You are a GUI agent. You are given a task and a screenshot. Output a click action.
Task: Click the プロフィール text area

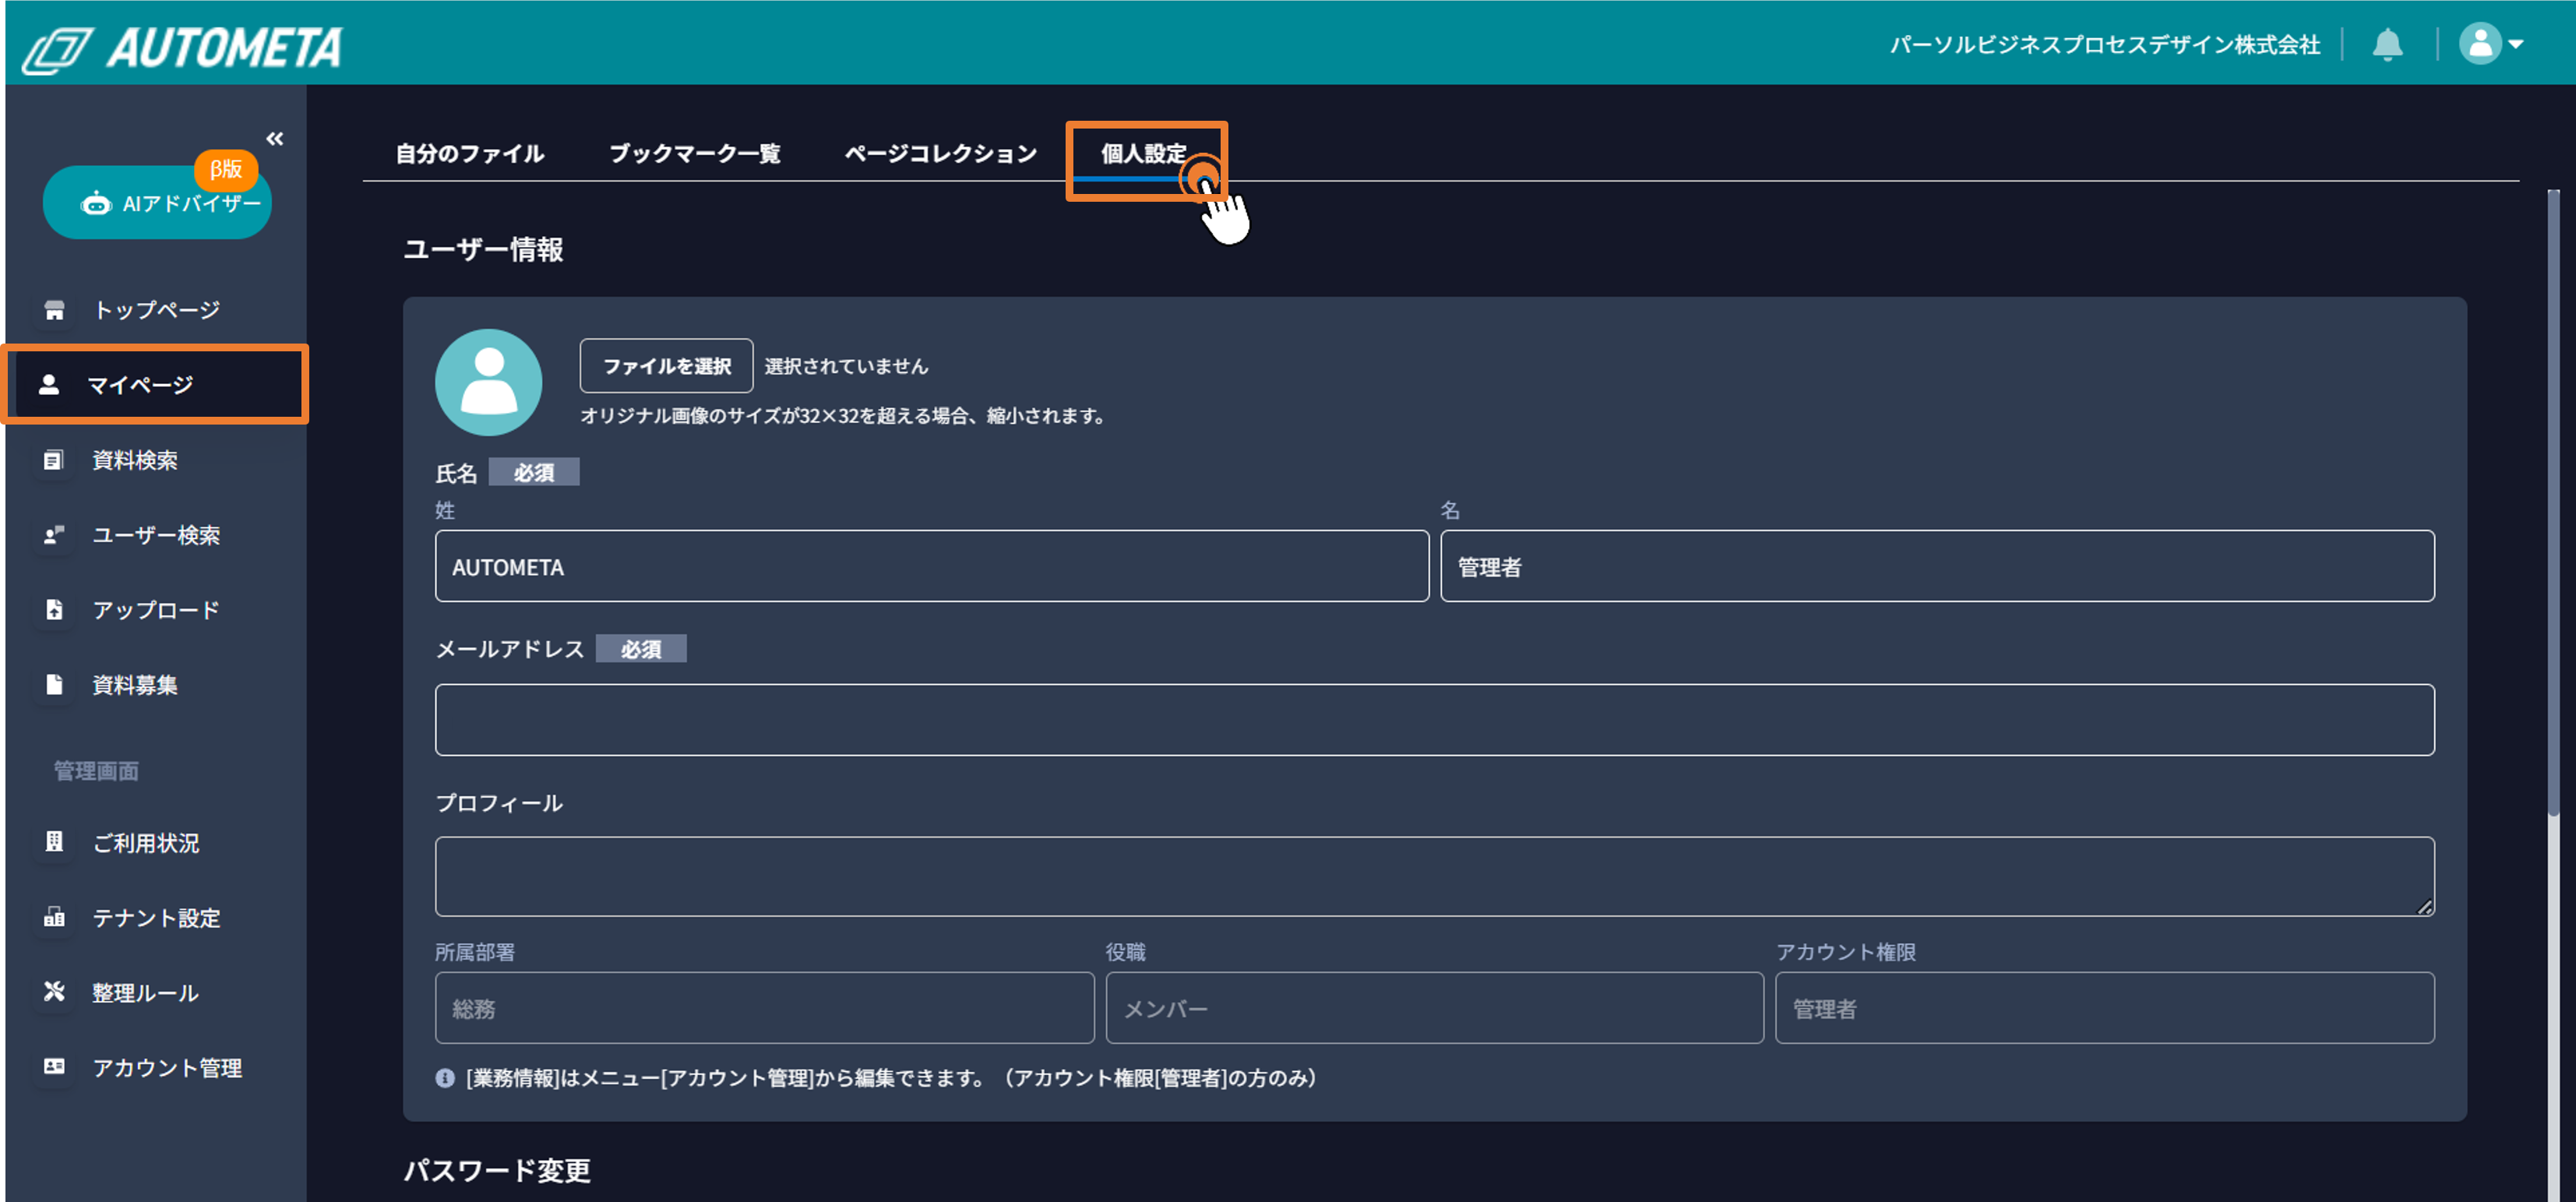pos(1434,876)
